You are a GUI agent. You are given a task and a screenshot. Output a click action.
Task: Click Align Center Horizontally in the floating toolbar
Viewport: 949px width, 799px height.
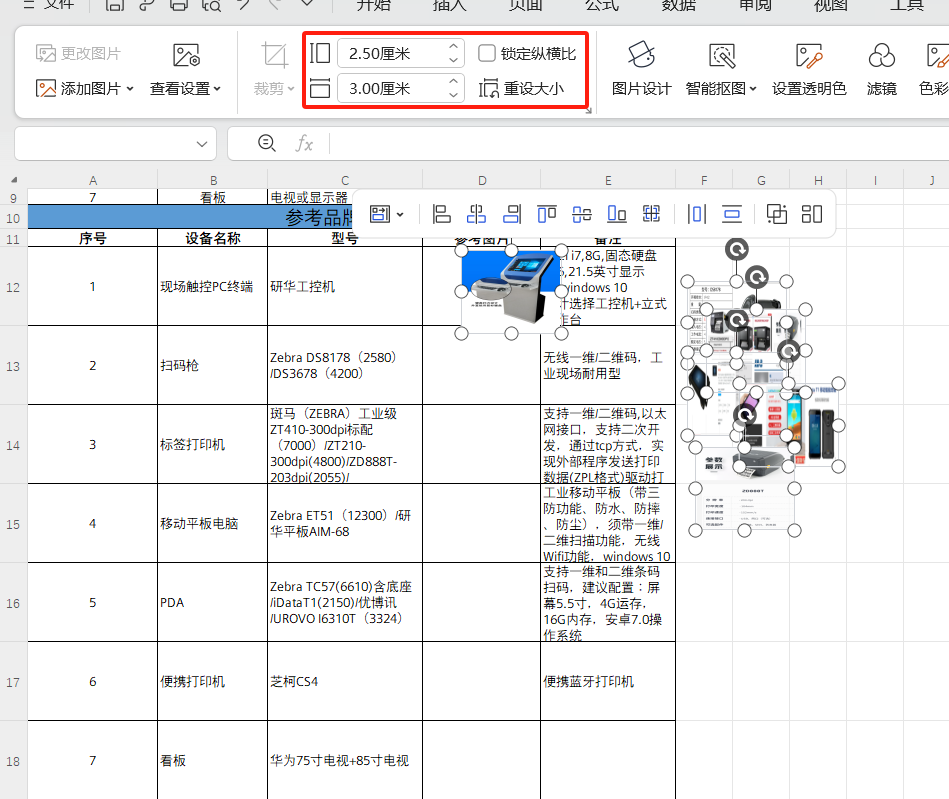pyautogui.click(x=476, y=214)
